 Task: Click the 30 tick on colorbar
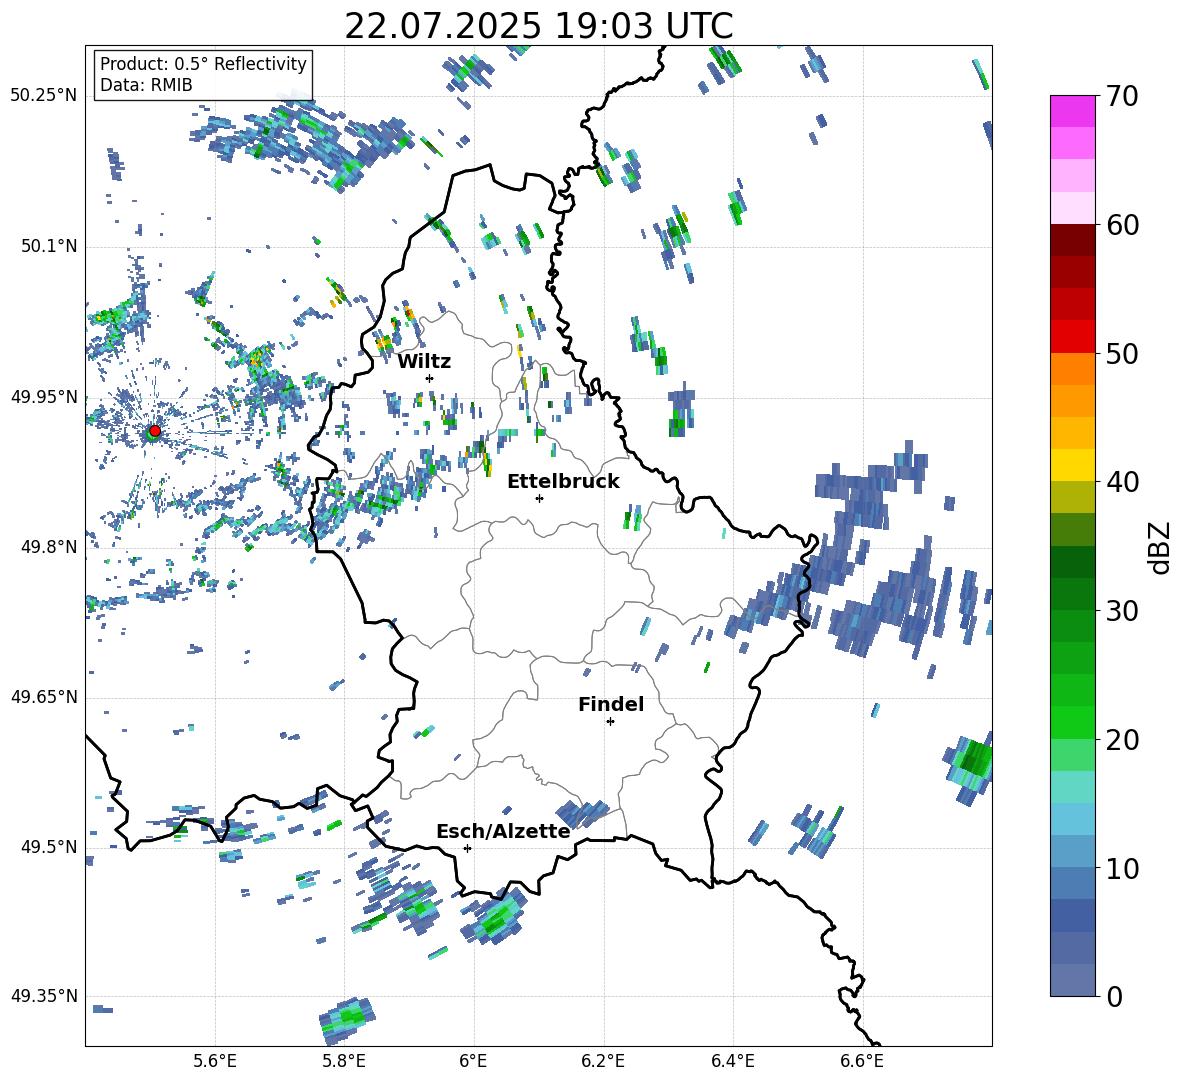(x=1121, y=611)
